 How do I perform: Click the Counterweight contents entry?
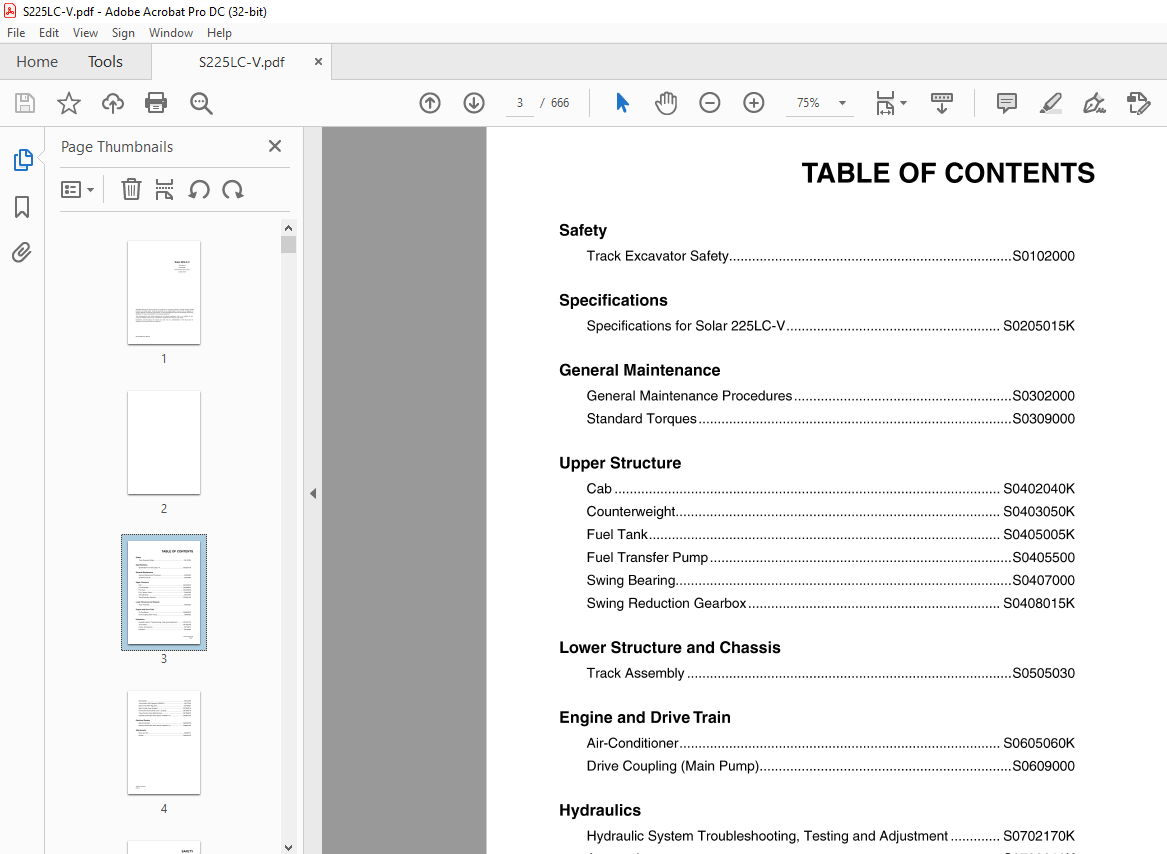coord(830,512)
